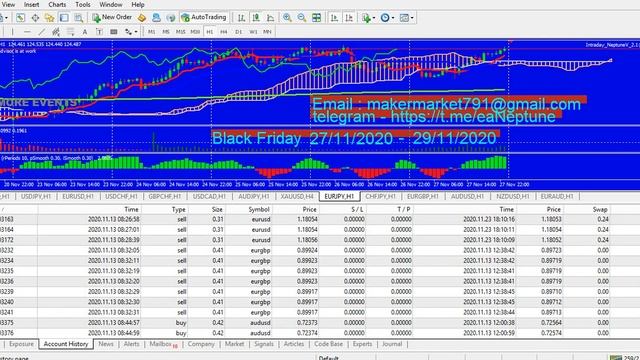Sort history by Swap column header
Viewport: 640px width, 360px height.
click(600, 209)
